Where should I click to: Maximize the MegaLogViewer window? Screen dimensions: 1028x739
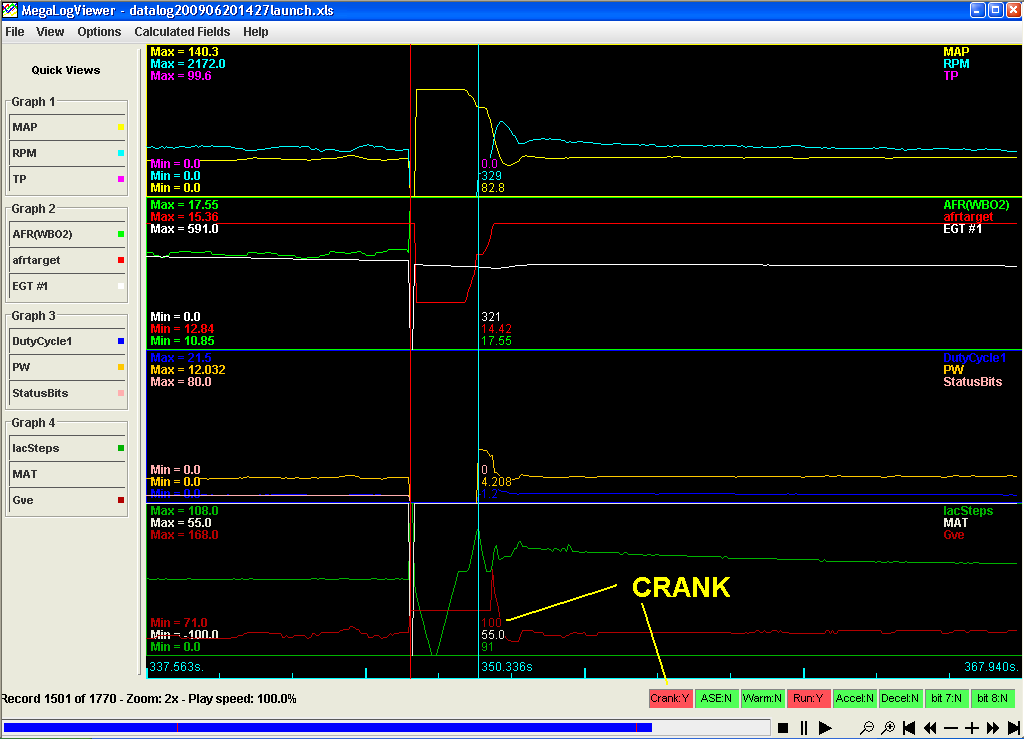(995, 10)
